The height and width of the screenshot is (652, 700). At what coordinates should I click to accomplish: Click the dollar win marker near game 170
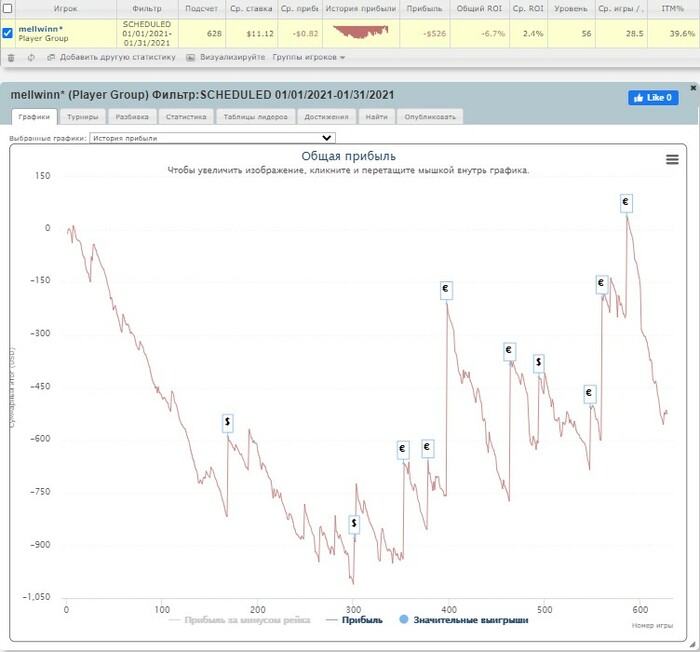click(228, 423)
